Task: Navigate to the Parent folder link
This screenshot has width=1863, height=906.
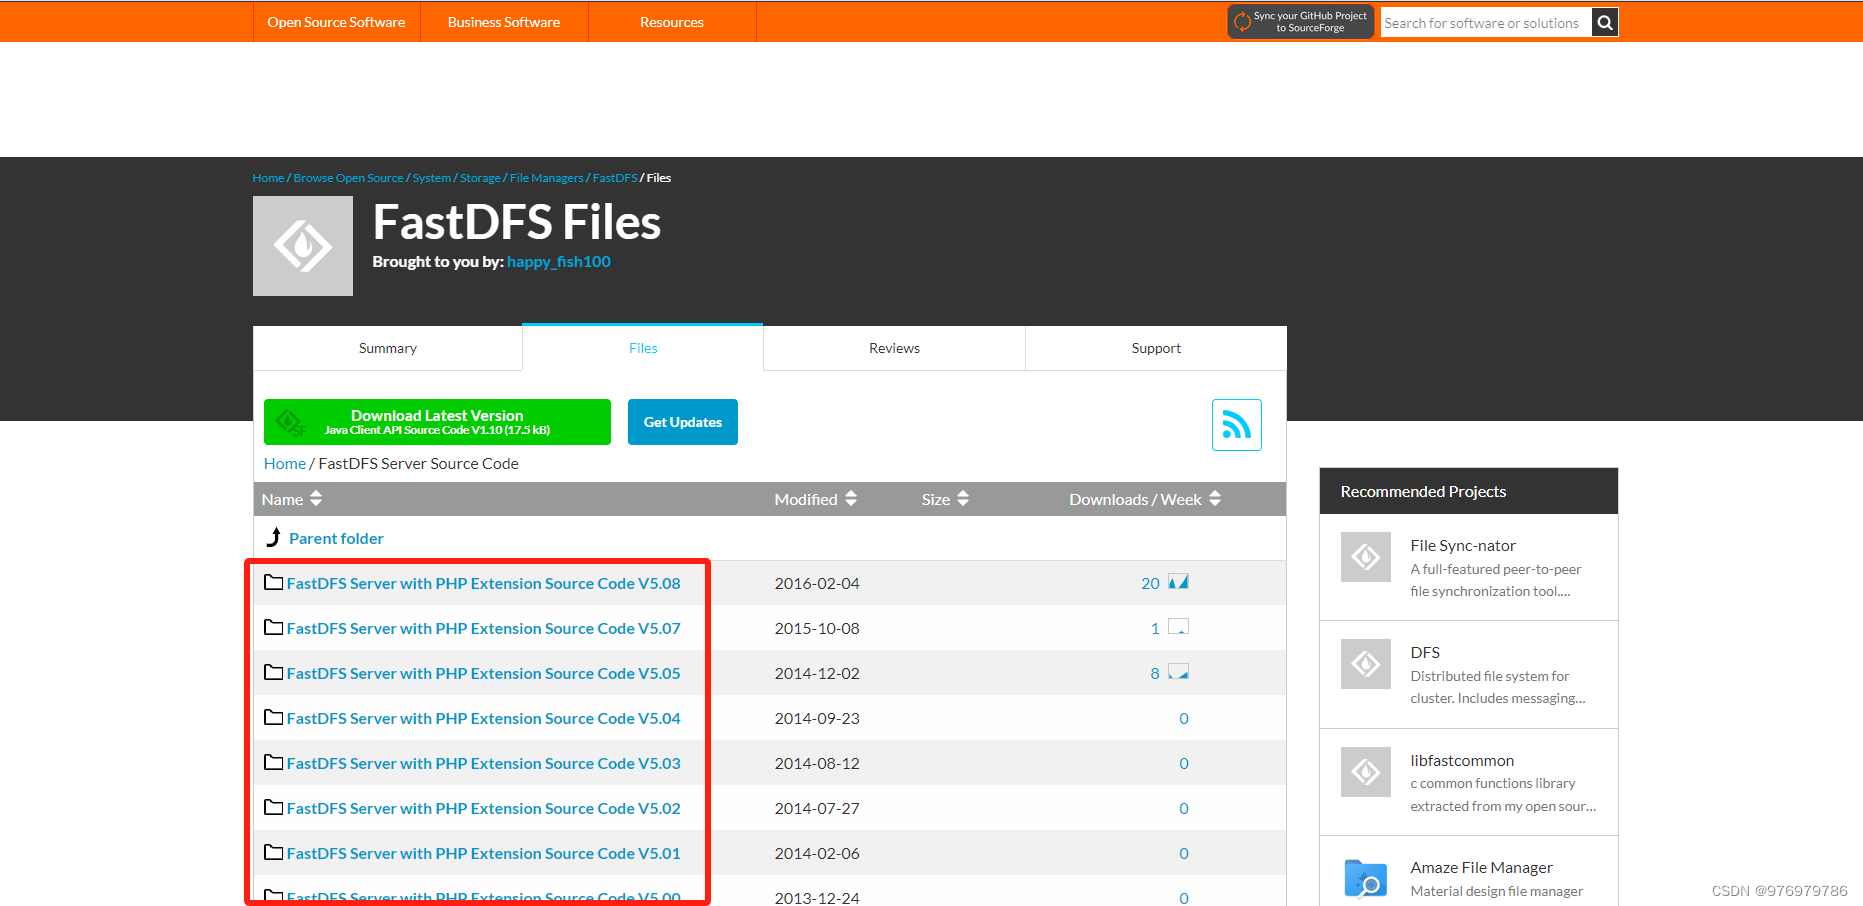Action: pos(336,538)
